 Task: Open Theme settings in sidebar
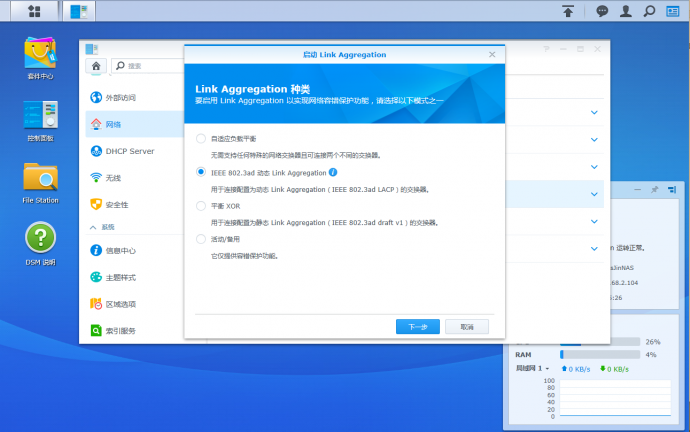(x=134, y=277)
